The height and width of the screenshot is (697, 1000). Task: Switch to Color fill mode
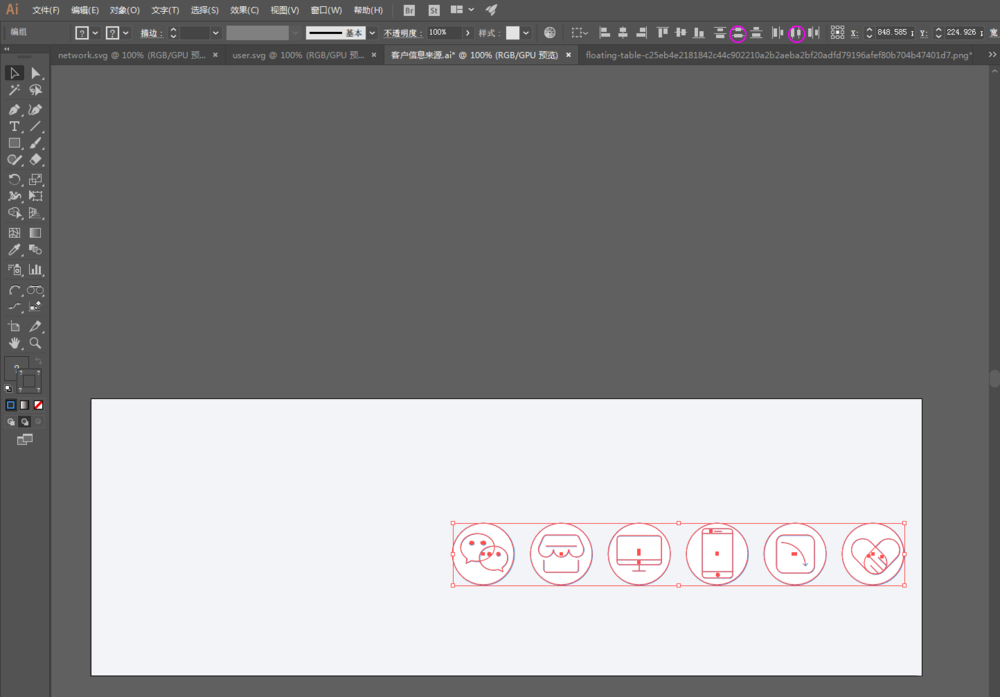[11, 405]
